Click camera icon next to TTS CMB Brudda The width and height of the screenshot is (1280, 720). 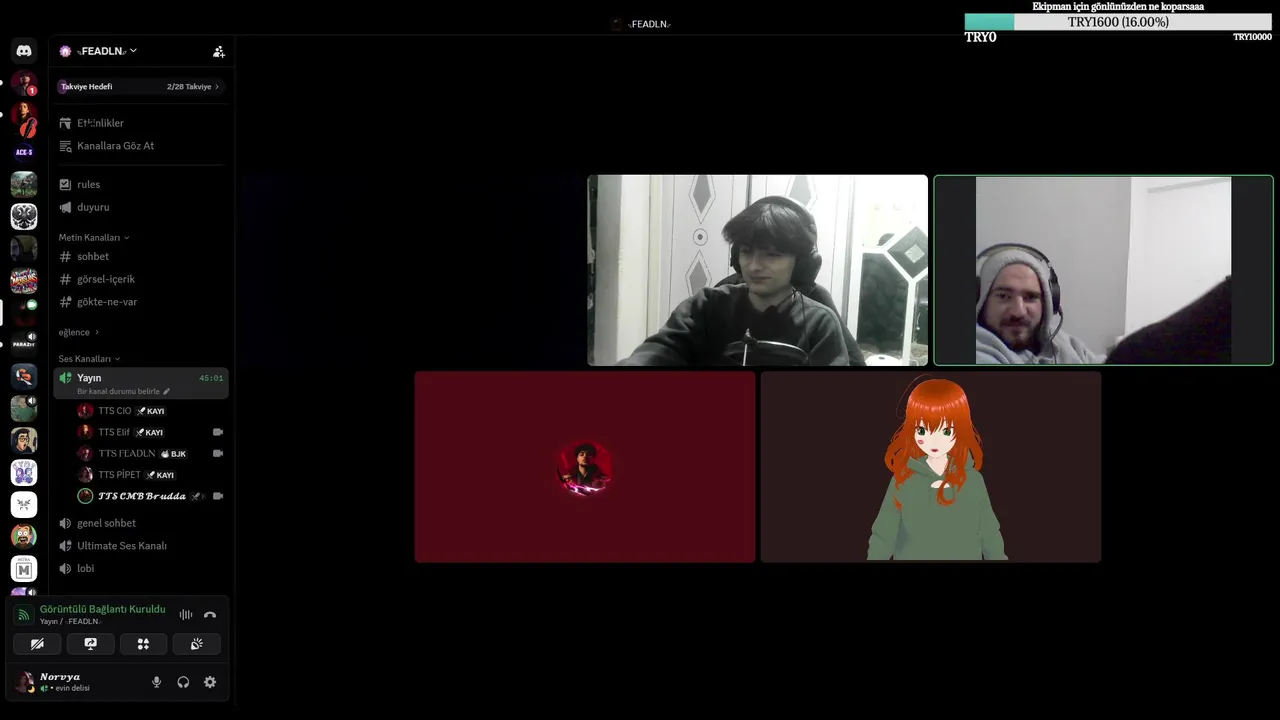[218, 496]
